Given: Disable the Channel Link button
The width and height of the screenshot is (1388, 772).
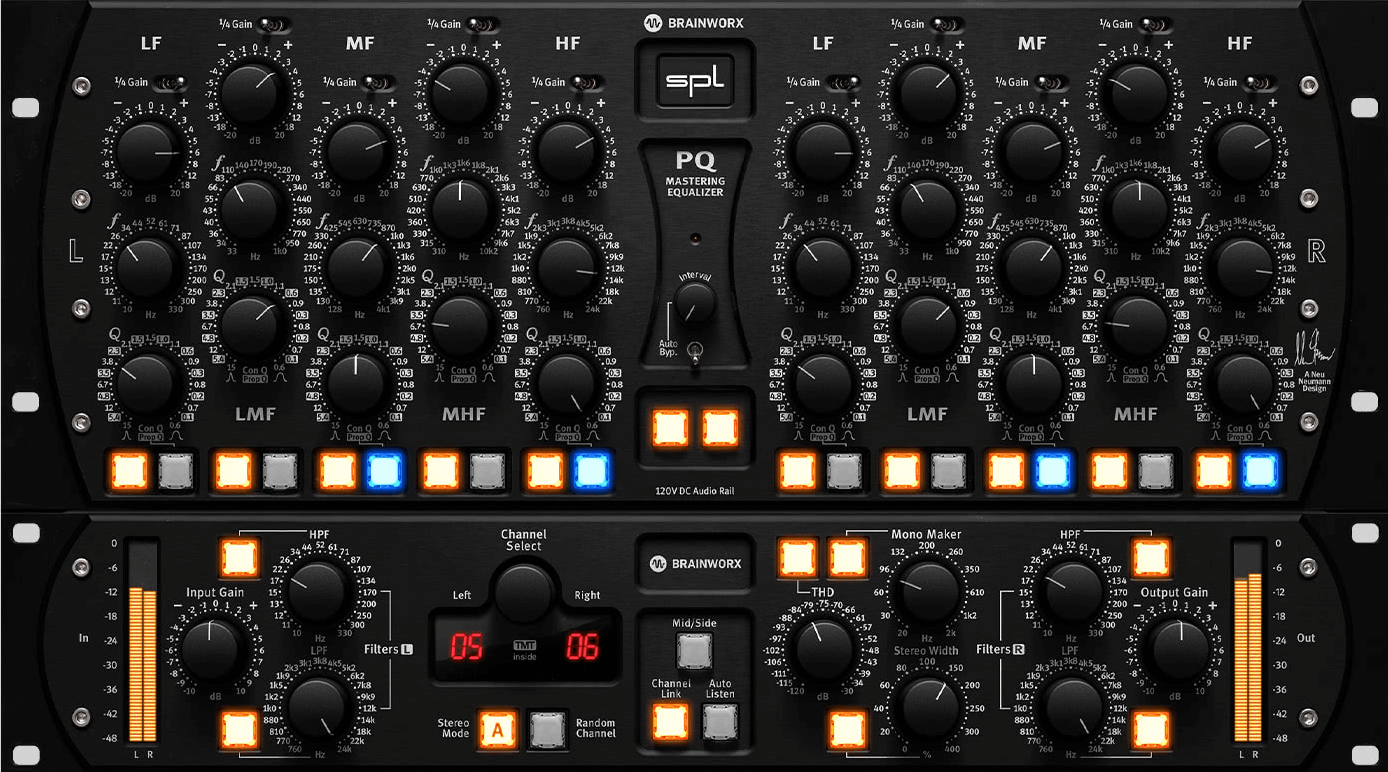Looking at the screenshot, I should [669, 721].
